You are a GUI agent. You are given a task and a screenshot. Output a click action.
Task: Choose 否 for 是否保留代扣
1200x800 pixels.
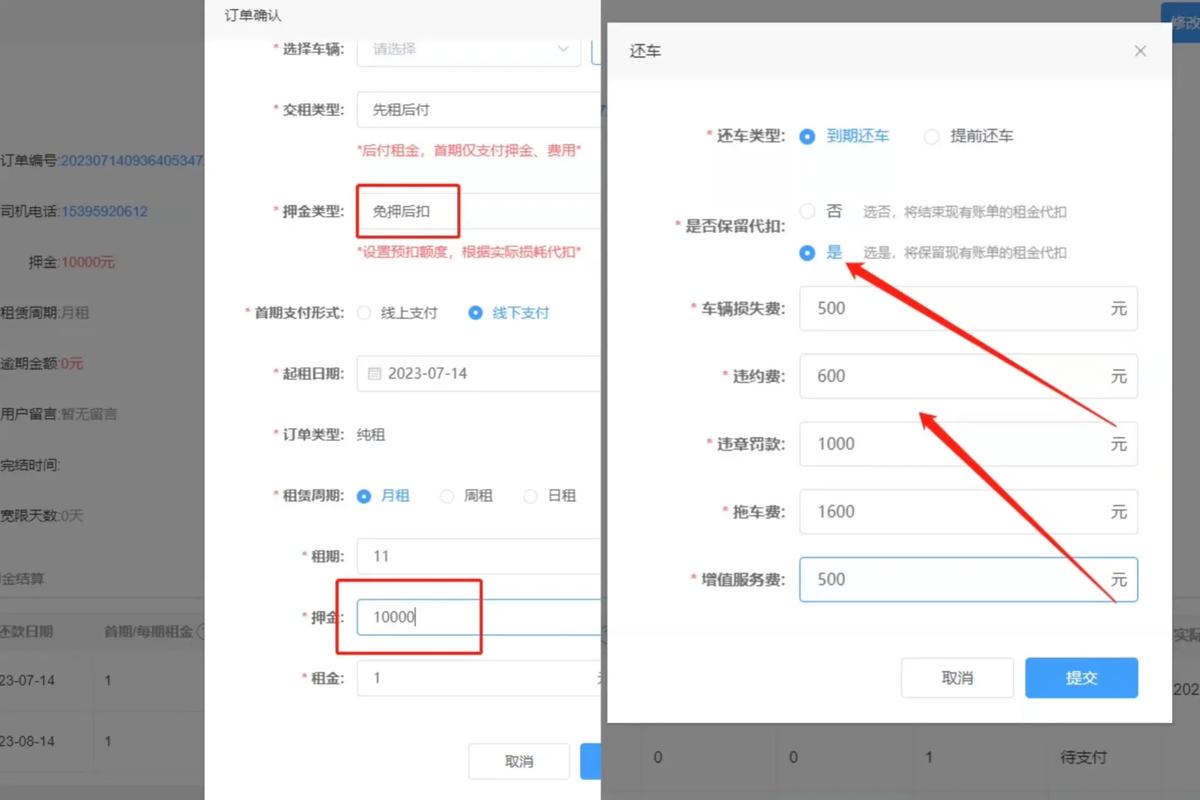tap(822, 211)
